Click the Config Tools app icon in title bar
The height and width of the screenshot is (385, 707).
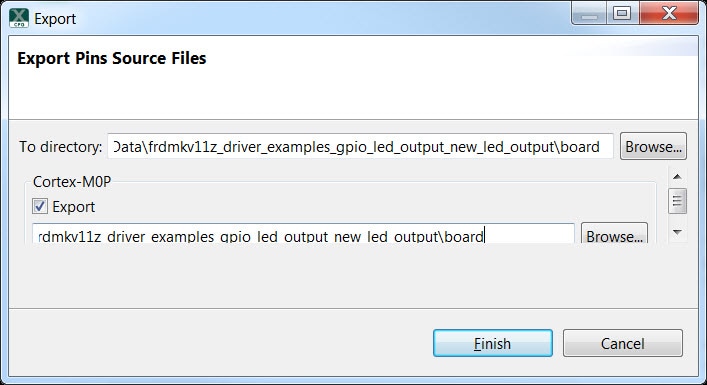[19, 18]
